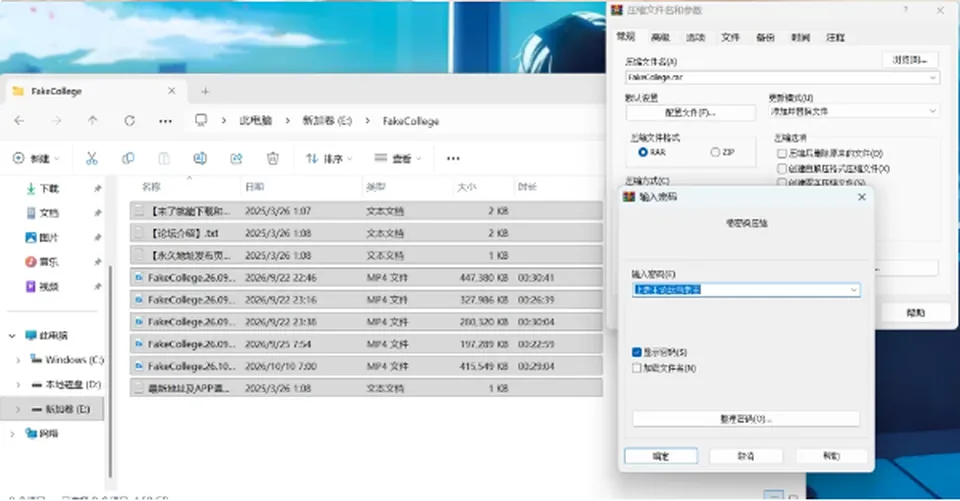Screen dimensions: 960x501
Task: Open the 查看 View dropdown
Action: coord(398,159)
